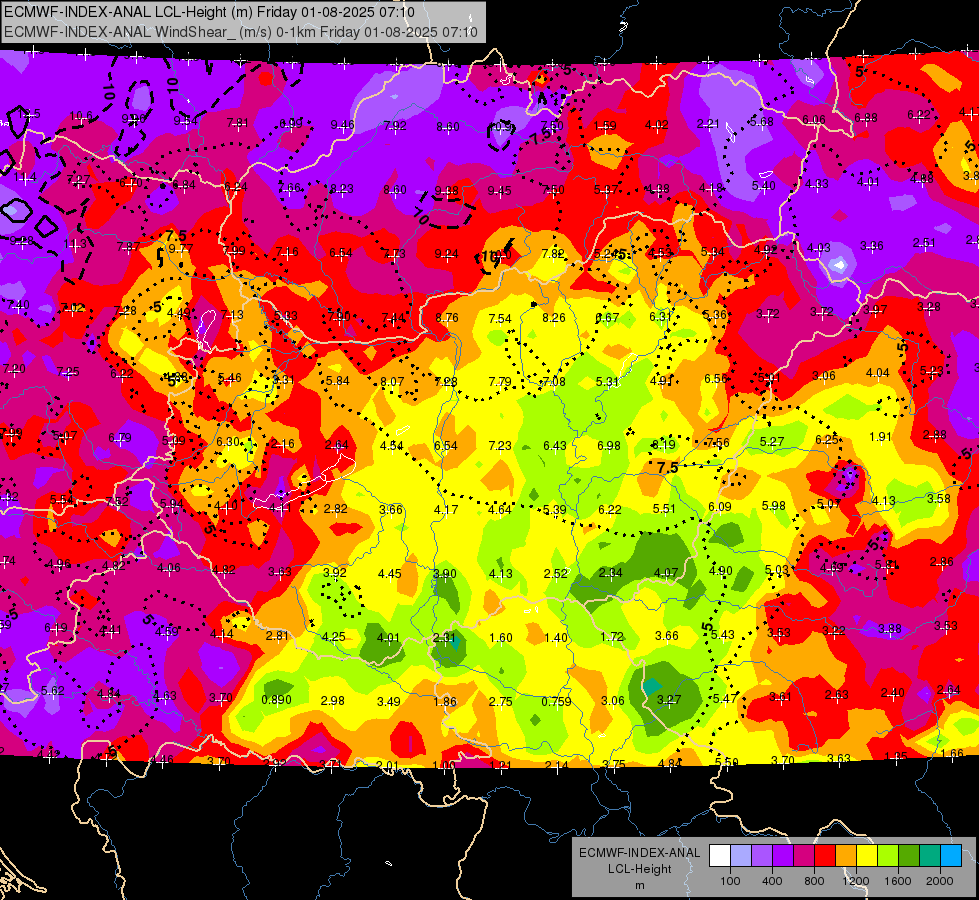
Task: Click the legend tick label 800
Action: click(x=814, y=881)
